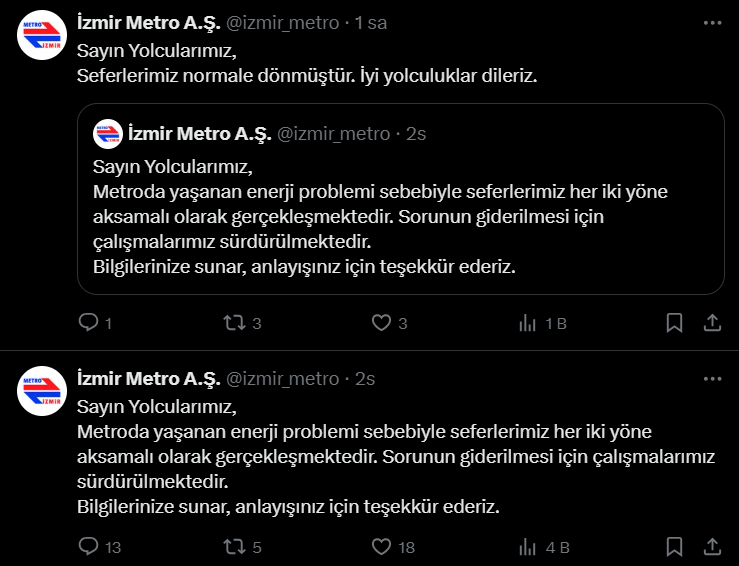The image size is (739, 566).
Task: Like the first tweet with 3 likes
Action: point(389,323)
